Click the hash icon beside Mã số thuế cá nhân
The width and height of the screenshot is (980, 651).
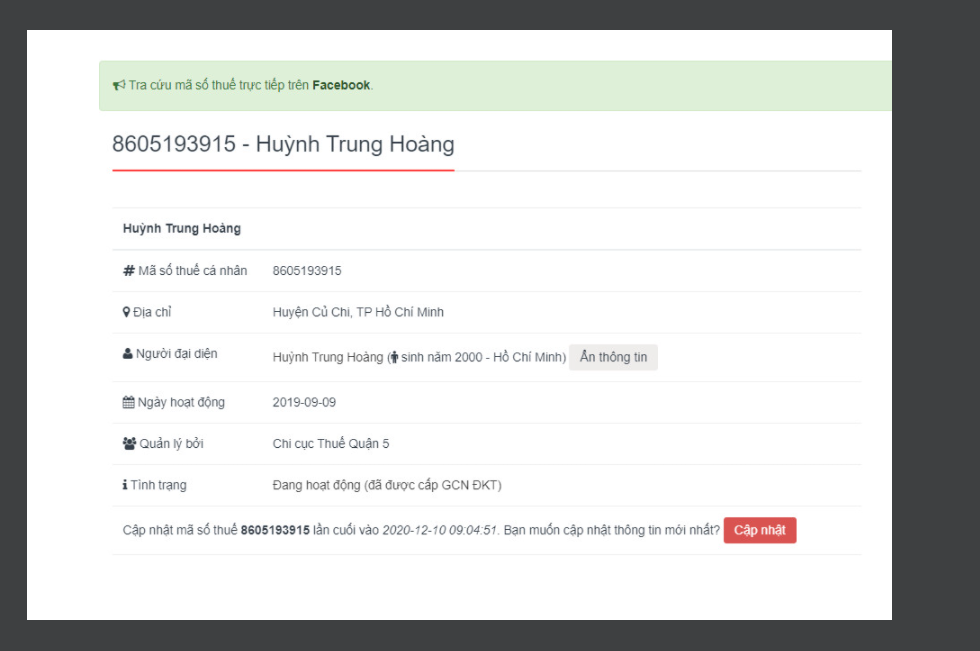click(x=128, y=271)
